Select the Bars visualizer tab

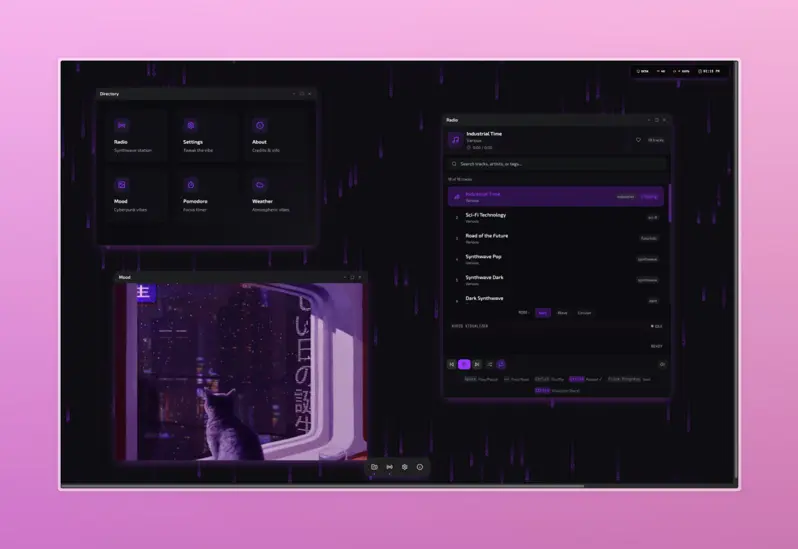543,313
